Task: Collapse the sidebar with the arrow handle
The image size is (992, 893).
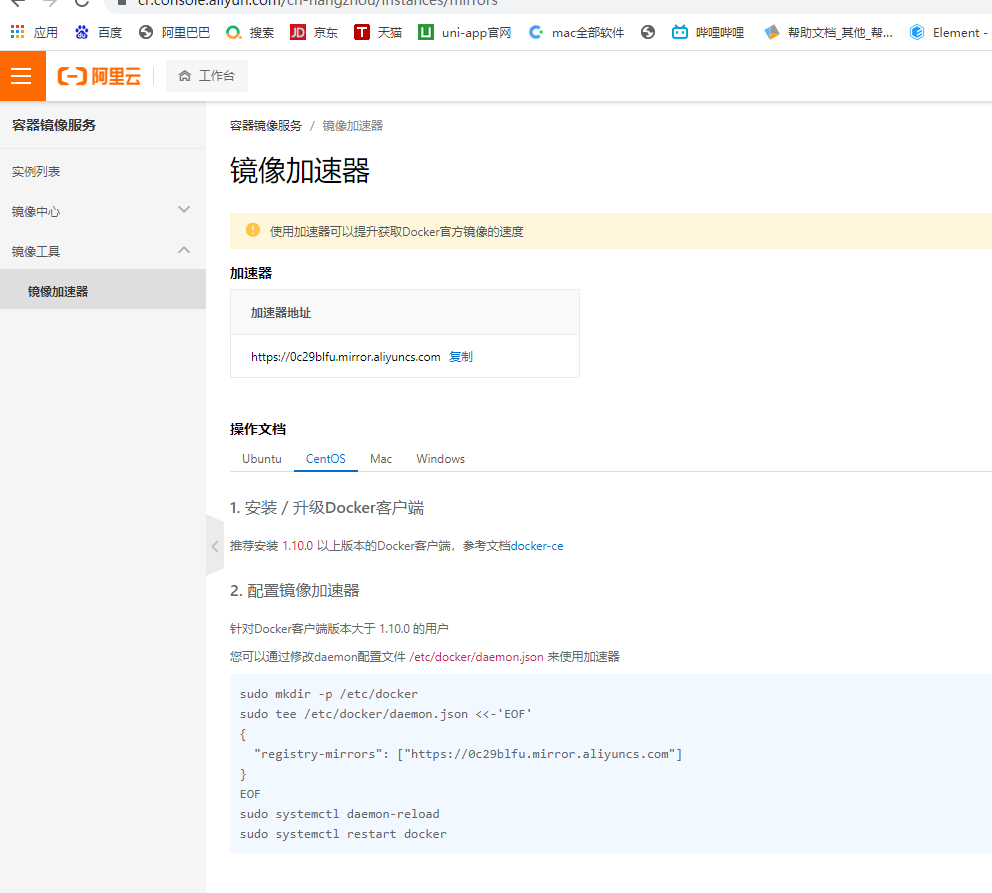Action: (215, 546)
